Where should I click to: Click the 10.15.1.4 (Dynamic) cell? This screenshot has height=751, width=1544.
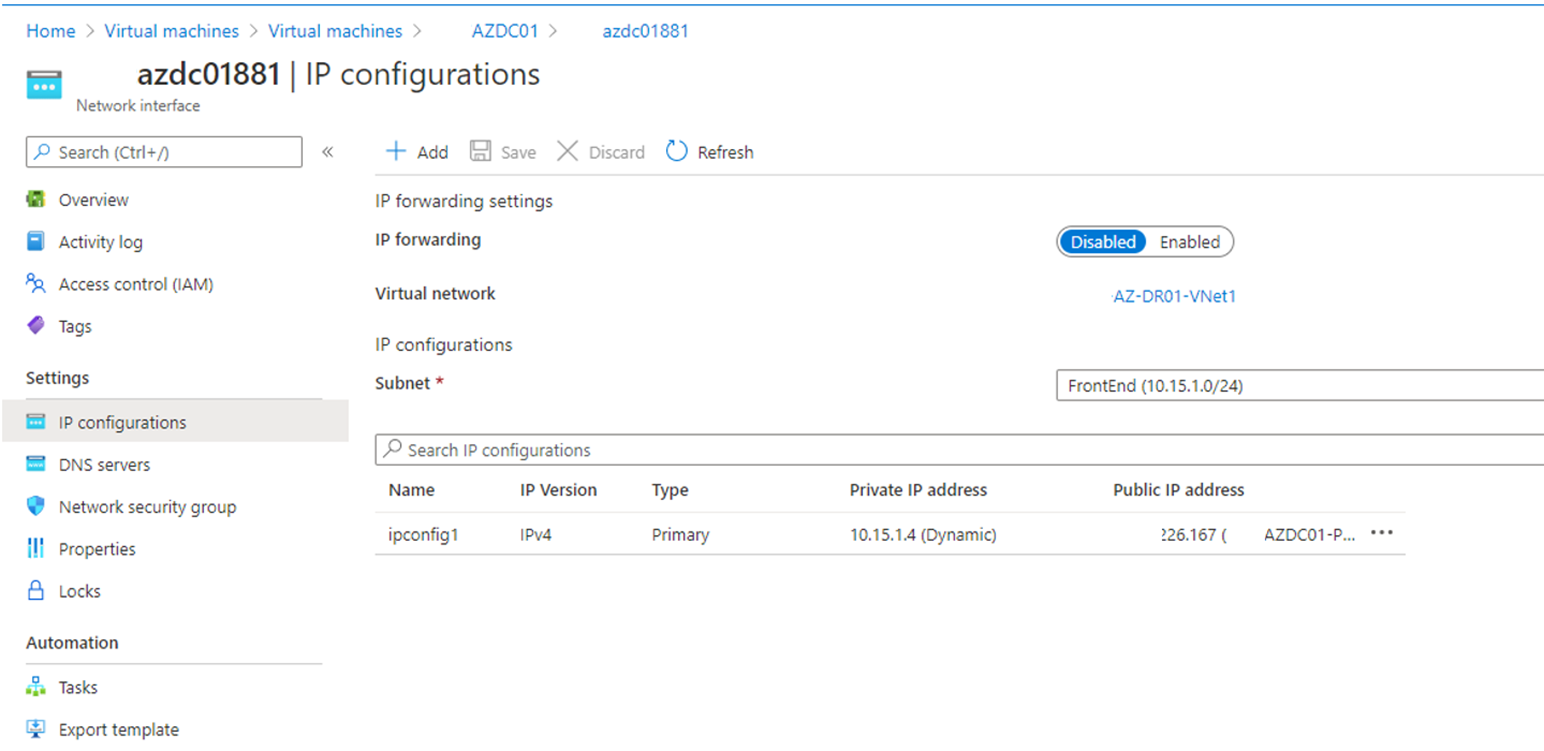923,534
